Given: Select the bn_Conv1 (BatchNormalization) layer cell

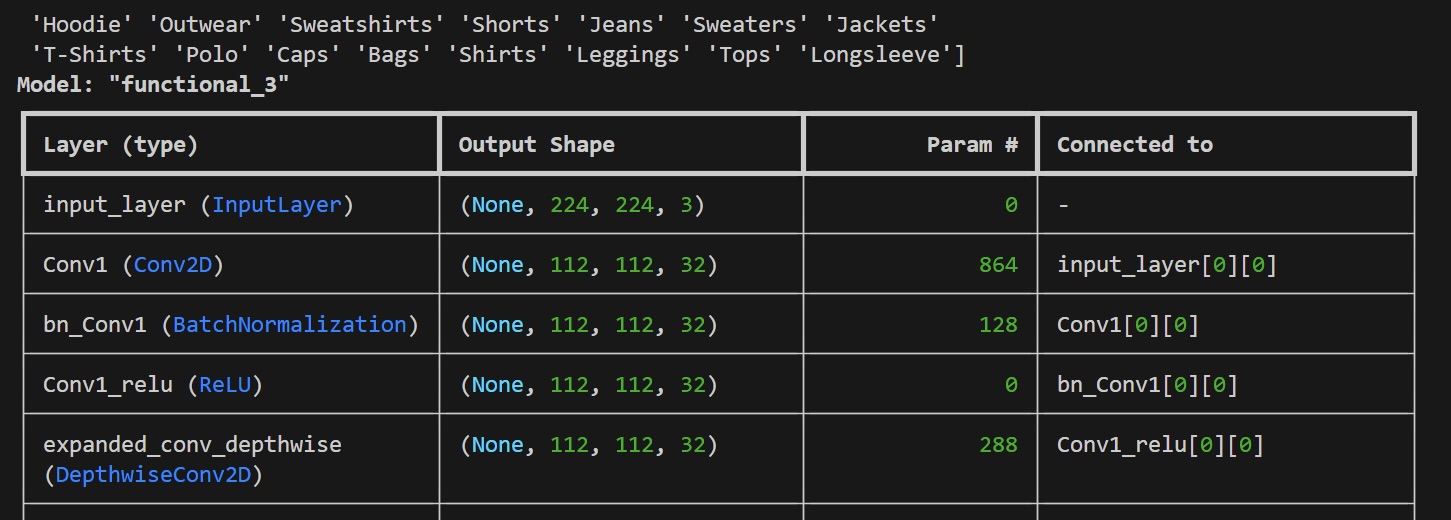Looking at the screenshot, I should 231,325.
